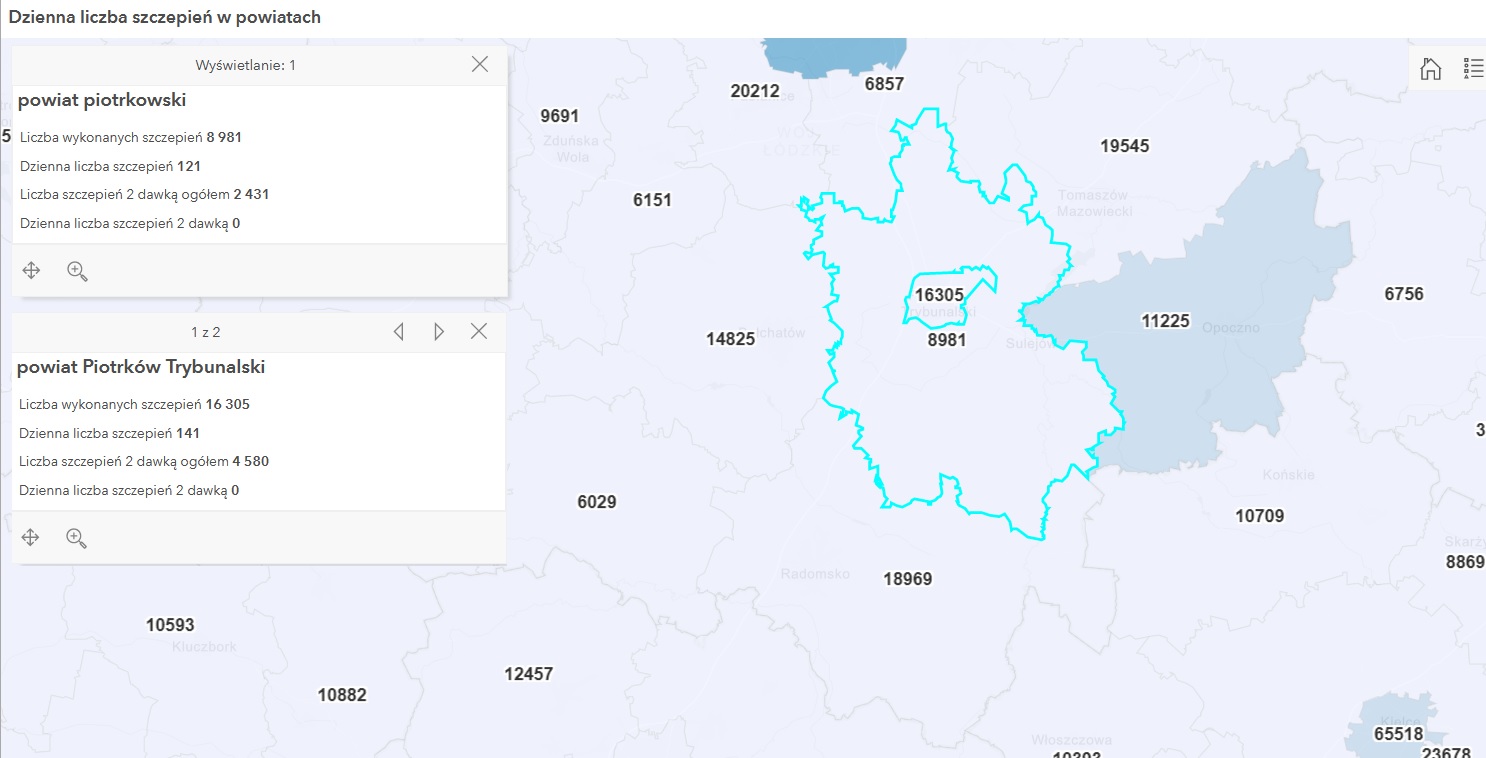The image size is (1486, 758).
Task: Click the 8981 value on map
Action: (946, 340)
